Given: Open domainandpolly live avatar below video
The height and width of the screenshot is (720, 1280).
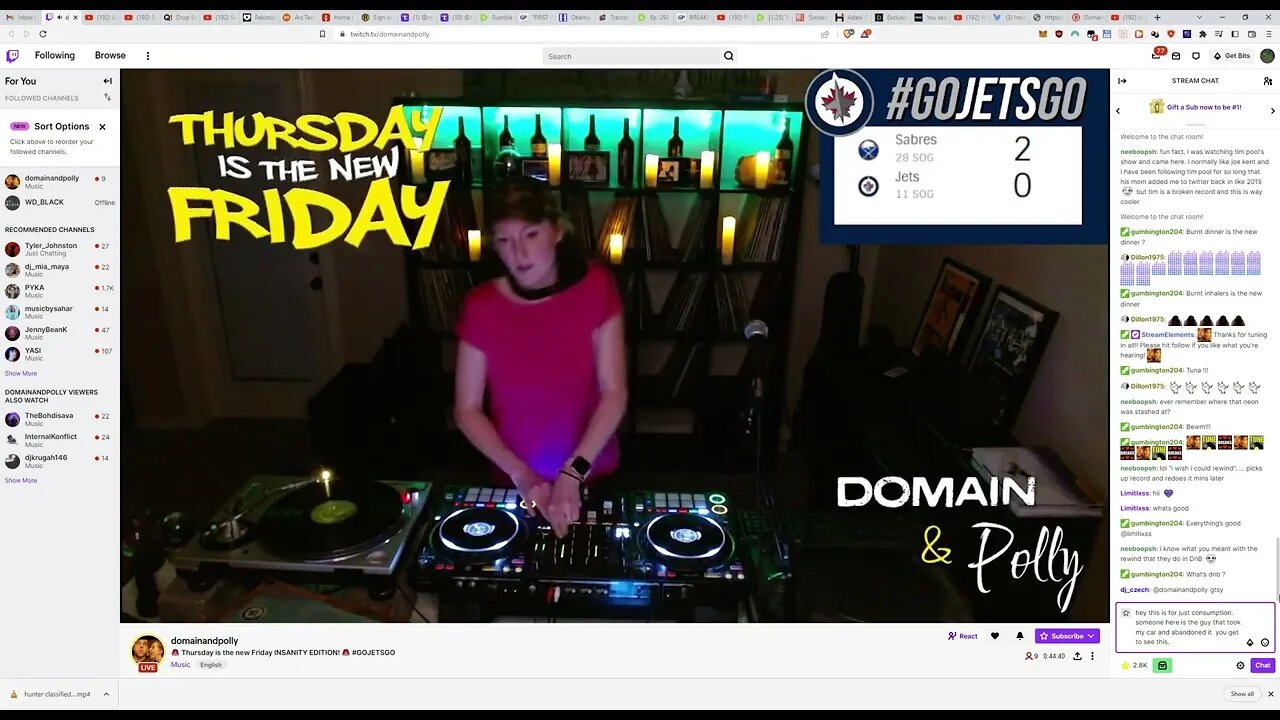Looking at the screenshot, I should click(x=148, y=652).
